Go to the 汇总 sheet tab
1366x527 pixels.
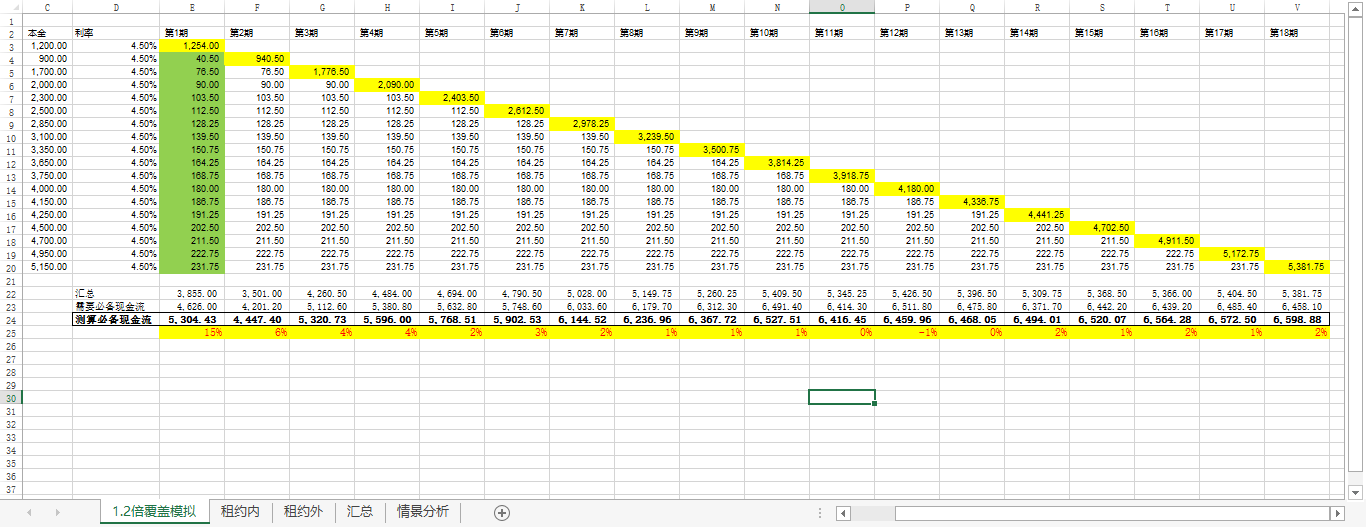click(360, 512)
